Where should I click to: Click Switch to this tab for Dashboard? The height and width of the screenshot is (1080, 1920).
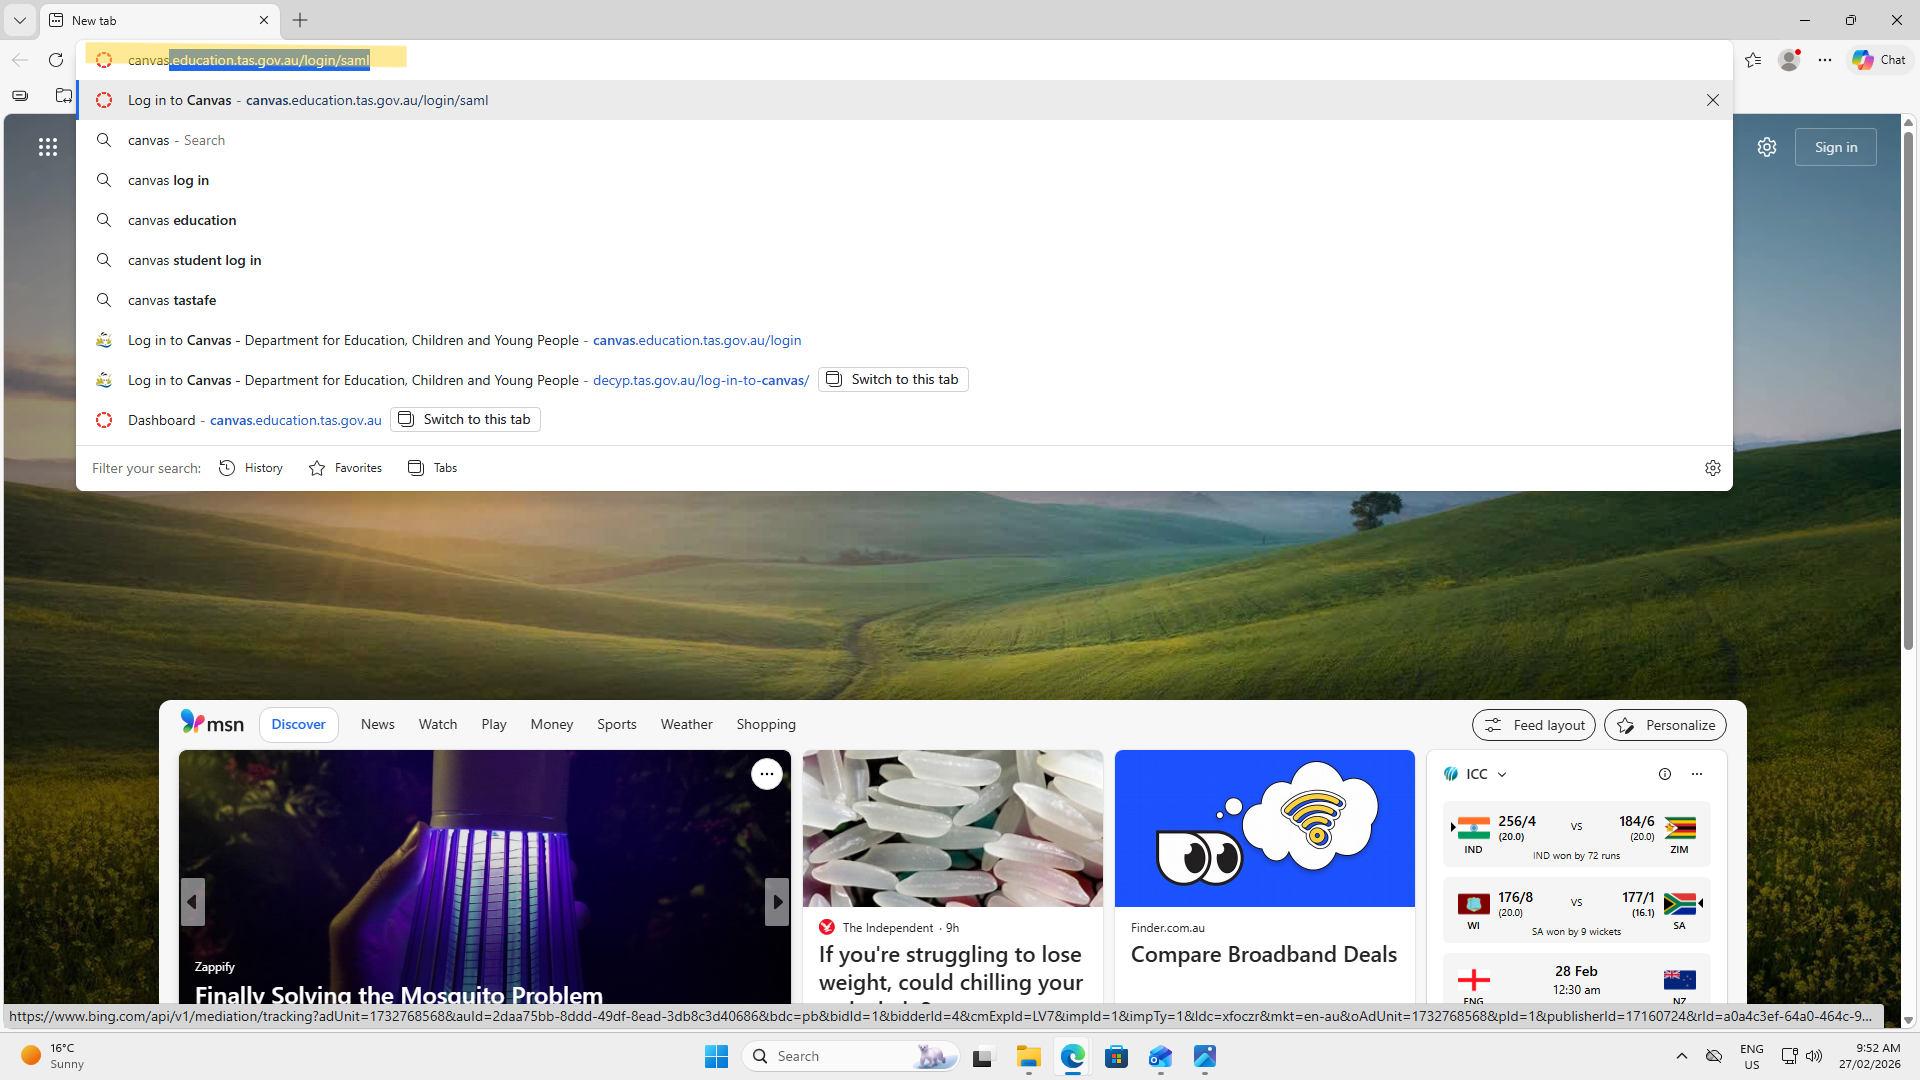coord(465,419)
